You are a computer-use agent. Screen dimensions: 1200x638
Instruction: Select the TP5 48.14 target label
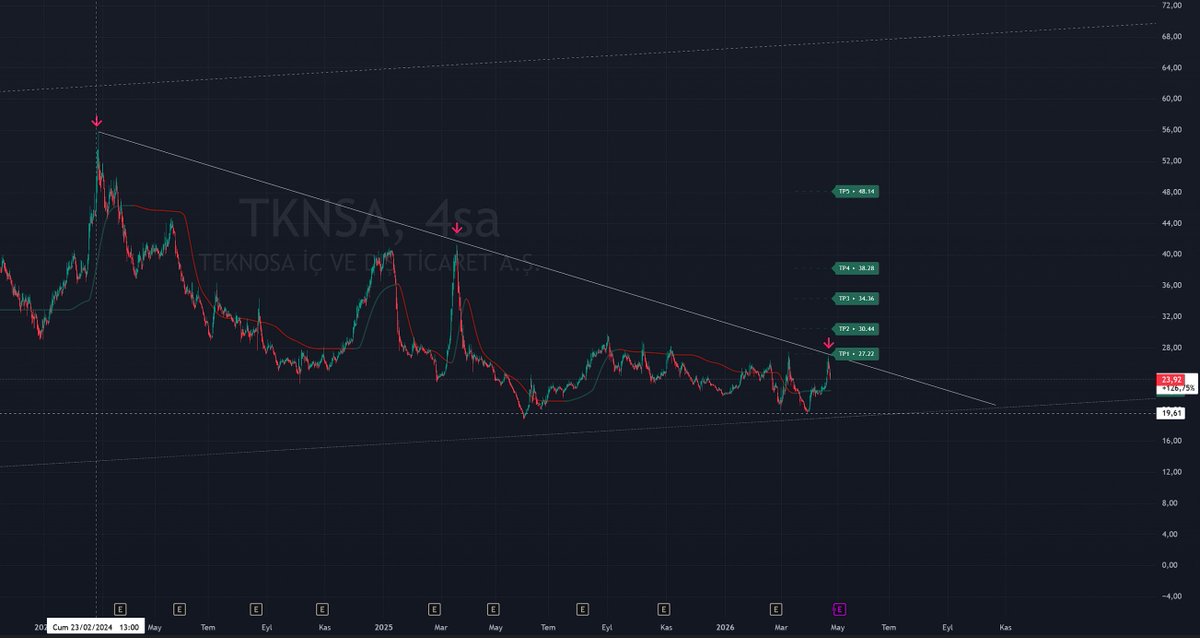pos(856,191)
